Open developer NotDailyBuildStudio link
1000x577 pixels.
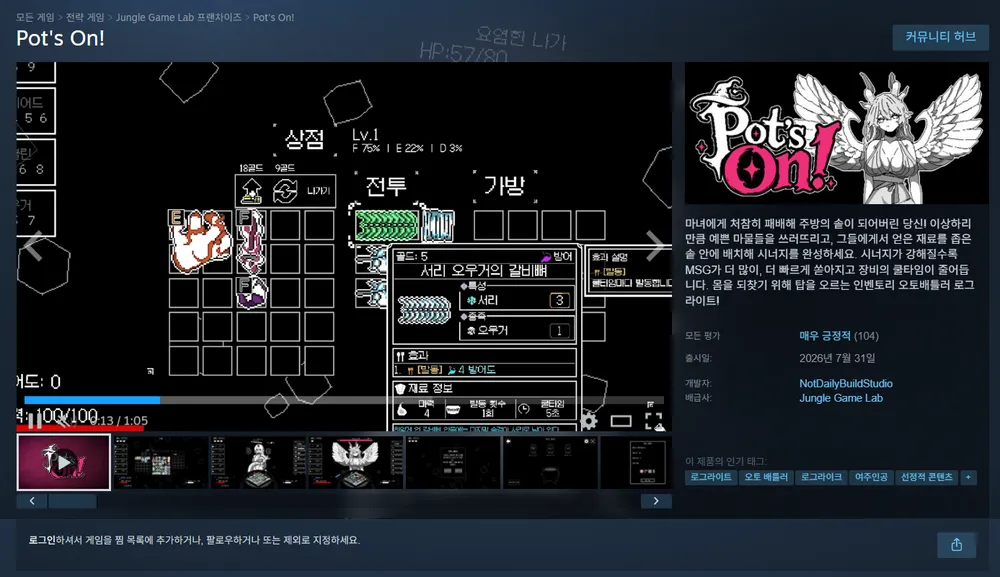[x=846, y=383]
